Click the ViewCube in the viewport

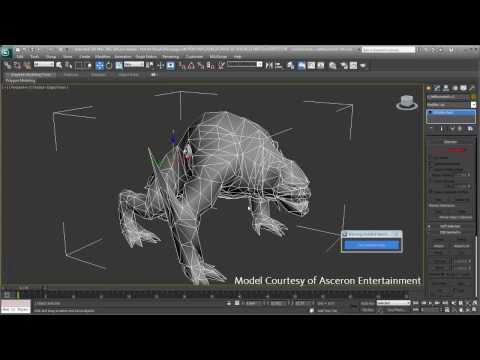coord(407,102)
